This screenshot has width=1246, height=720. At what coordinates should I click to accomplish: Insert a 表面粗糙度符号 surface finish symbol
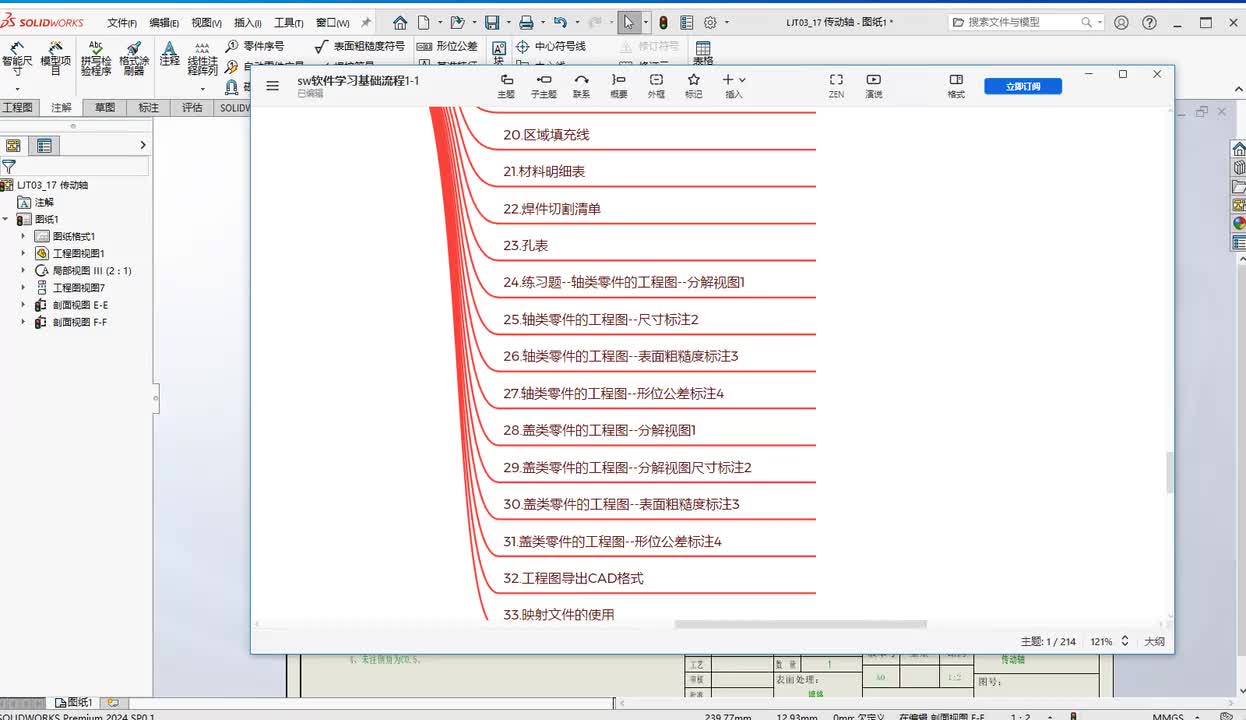(360, 46)
